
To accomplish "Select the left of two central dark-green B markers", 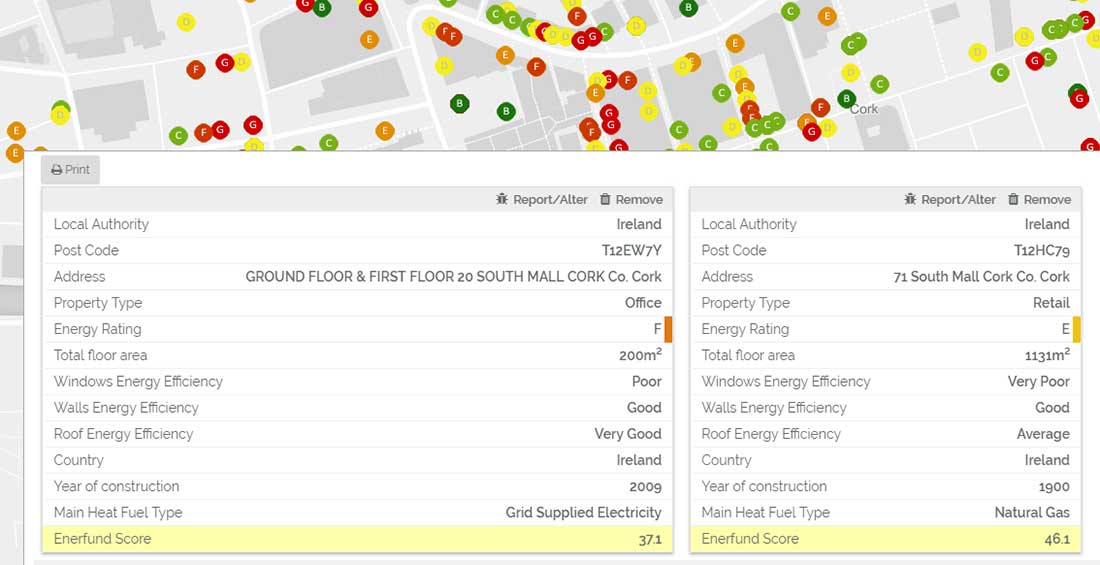I will coord(460,103).
